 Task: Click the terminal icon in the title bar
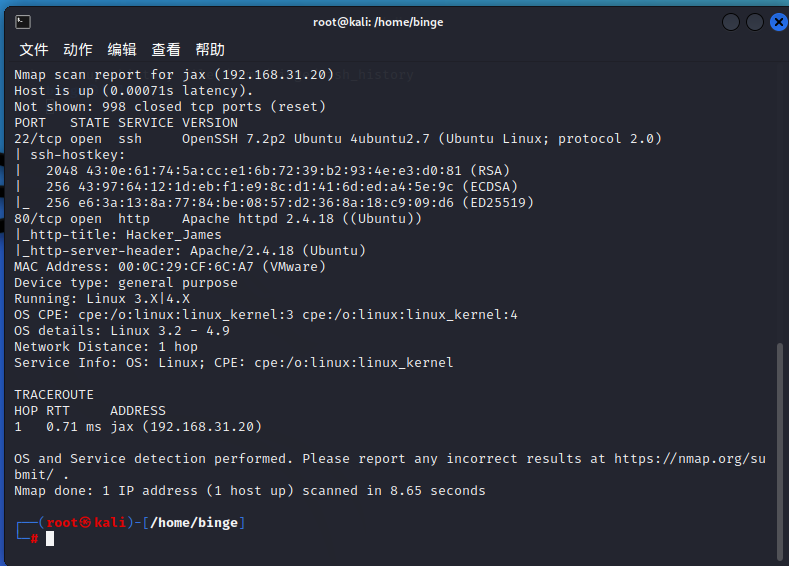23,22
